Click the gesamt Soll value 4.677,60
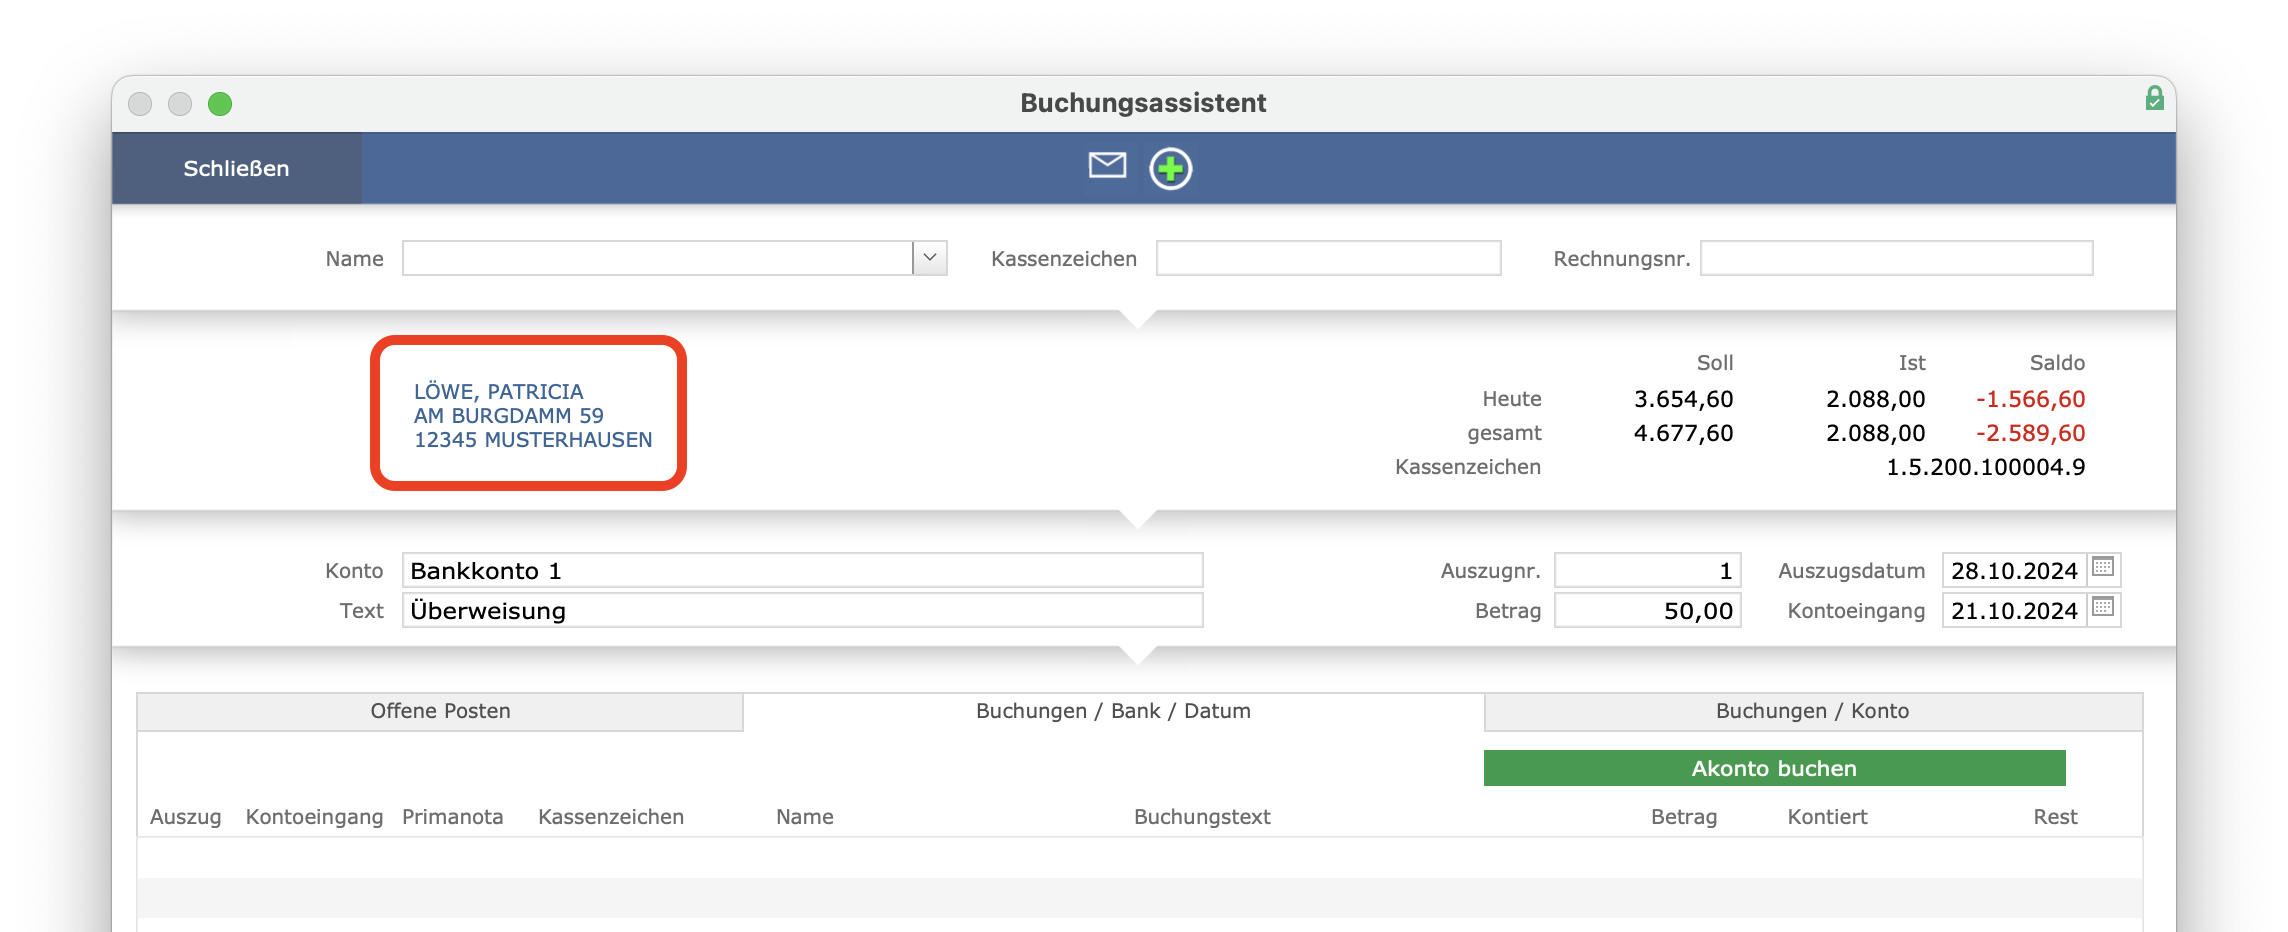The height and width of the screenshot is (932, 2288). (1683, 433)
